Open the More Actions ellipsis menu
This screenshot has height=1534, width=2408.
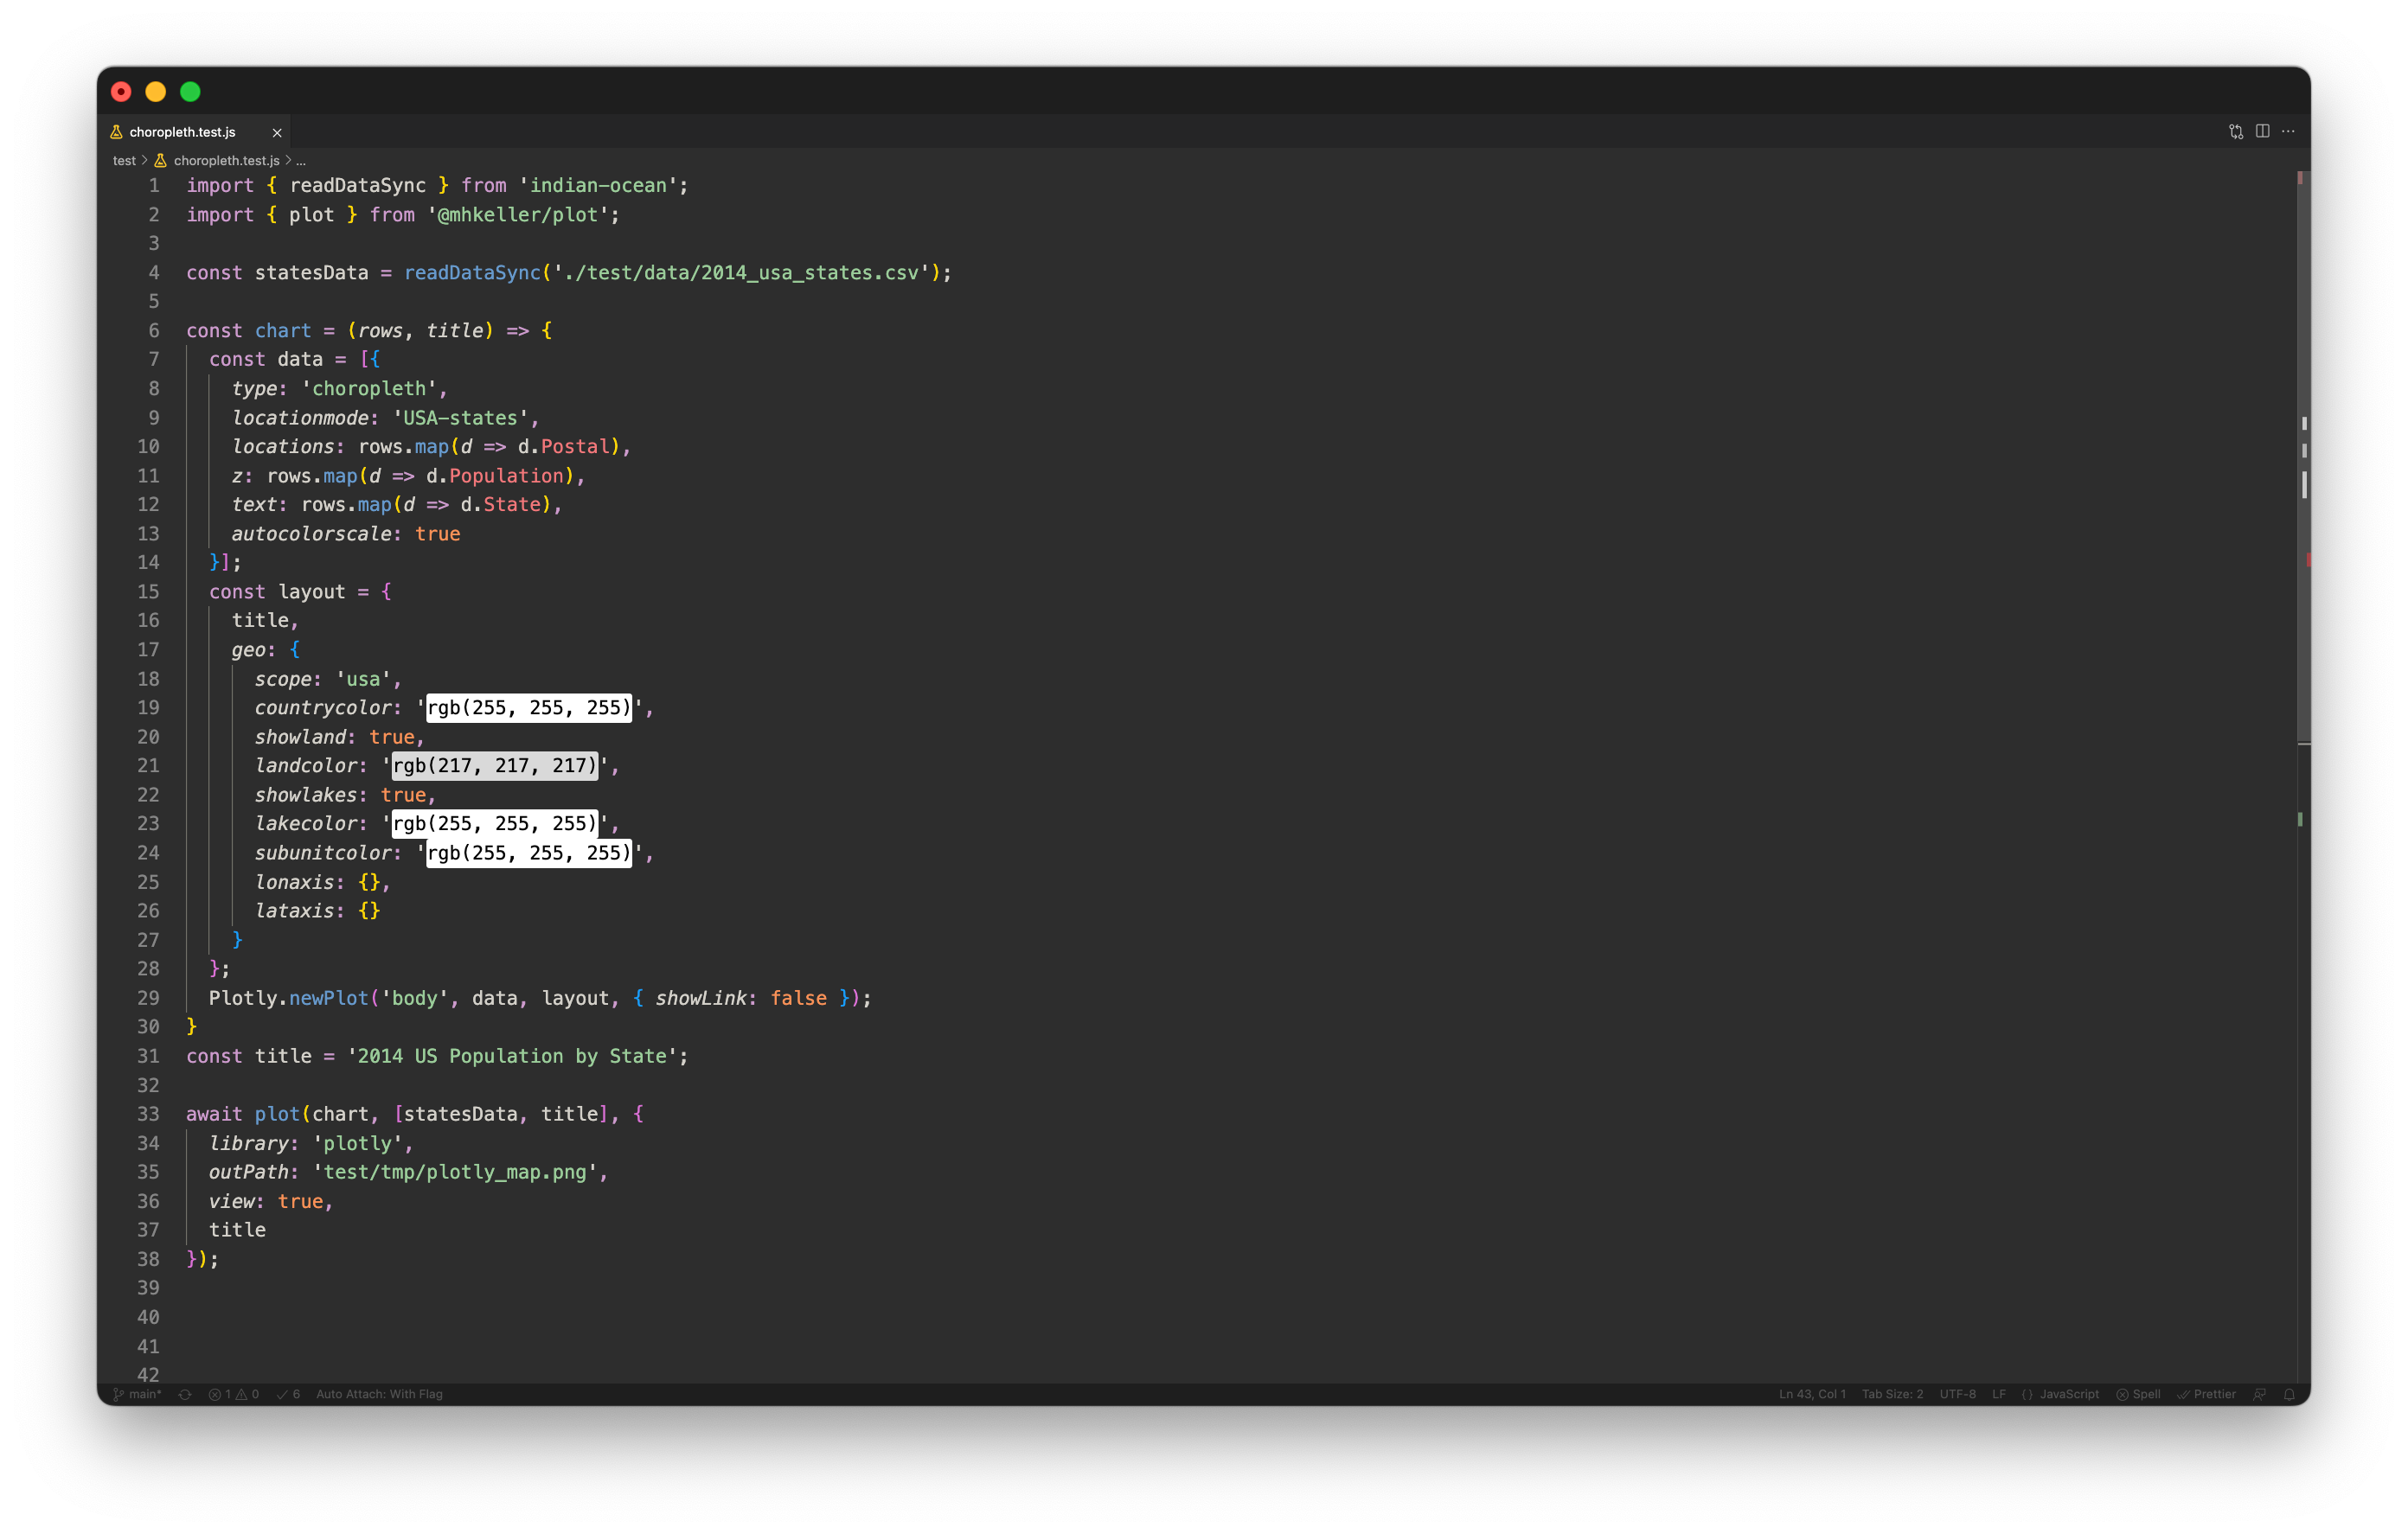pyautogui.click(x=2288, y=131)
